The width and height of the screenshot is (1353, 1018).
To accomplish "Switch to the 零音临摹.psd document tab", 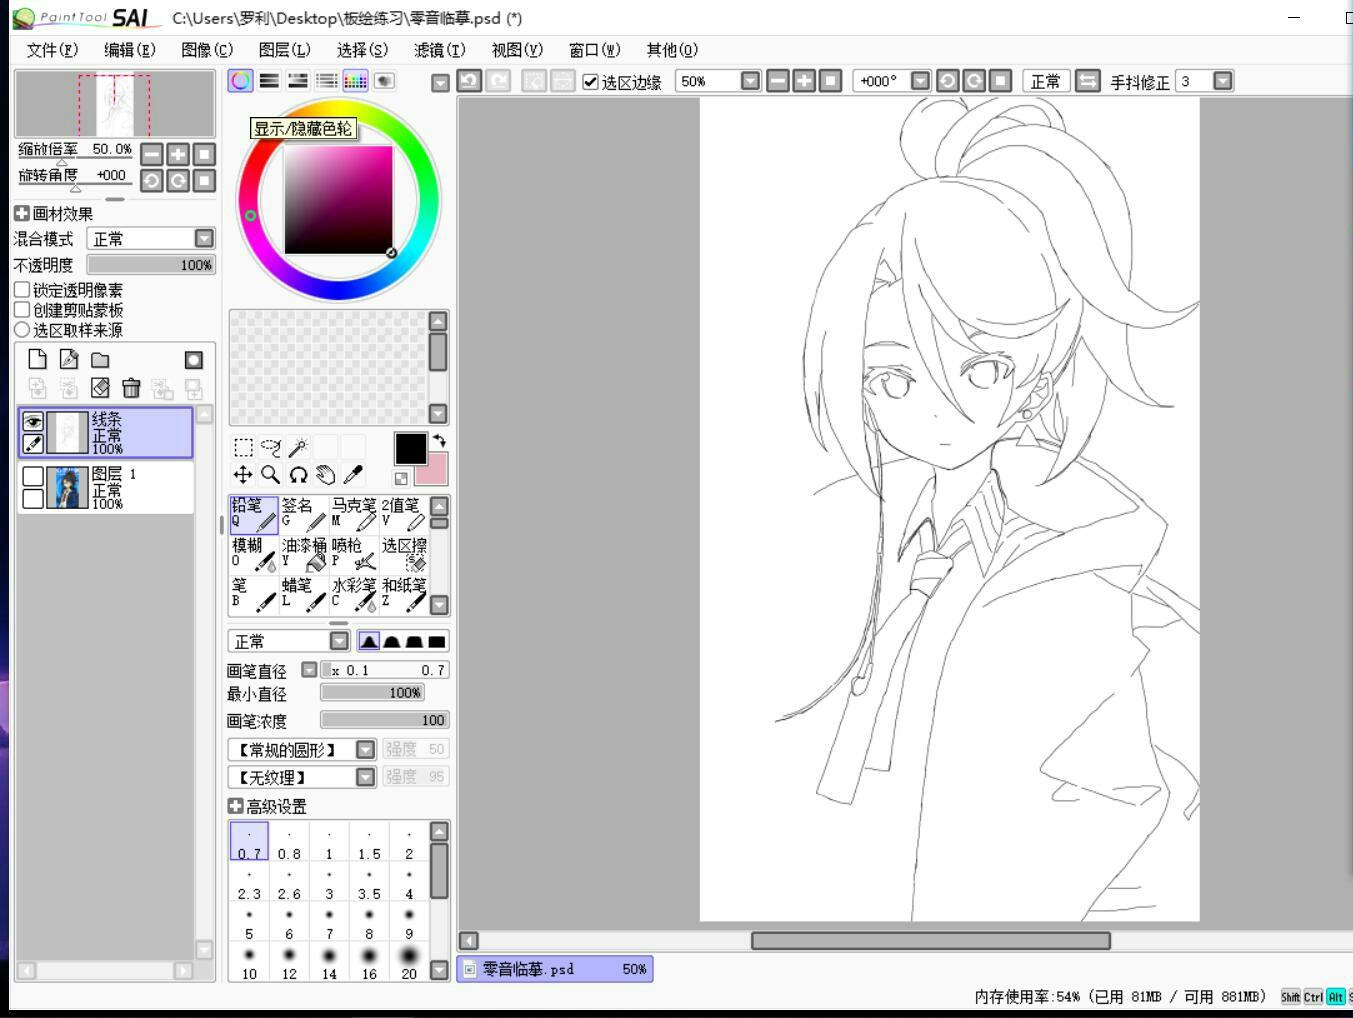I will 555,968.
